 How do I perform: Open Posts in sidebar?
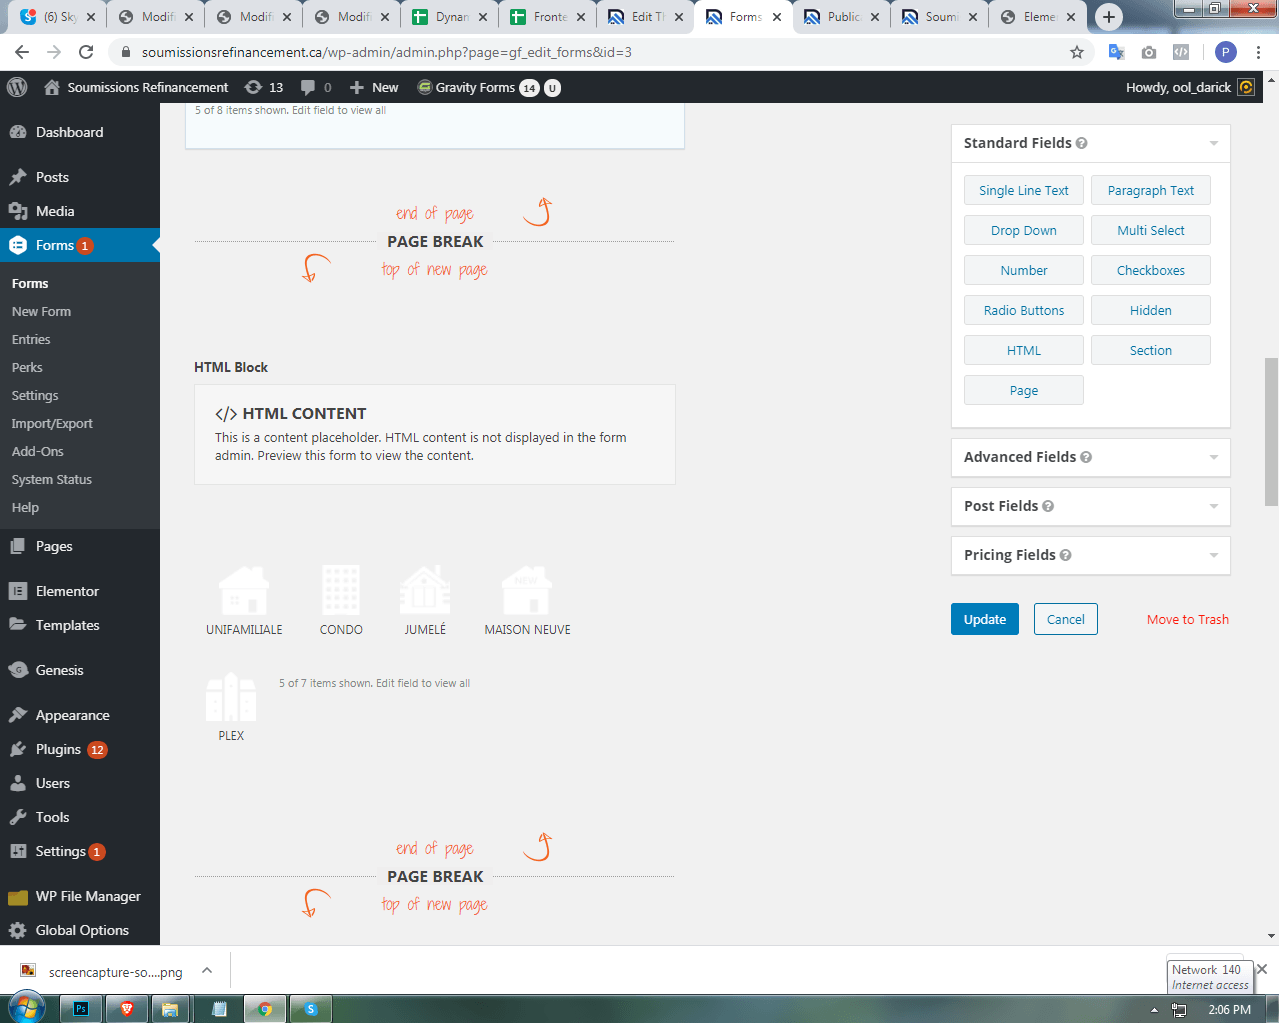pos(80,177)
